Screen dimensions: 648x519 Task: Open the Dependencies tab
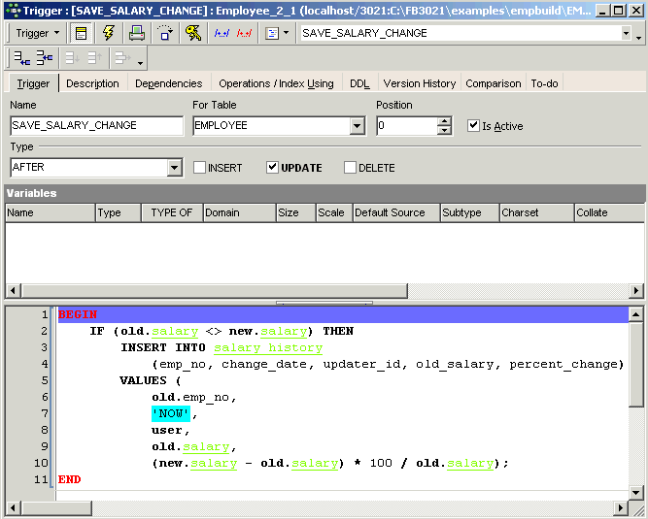tap(169, 83)
